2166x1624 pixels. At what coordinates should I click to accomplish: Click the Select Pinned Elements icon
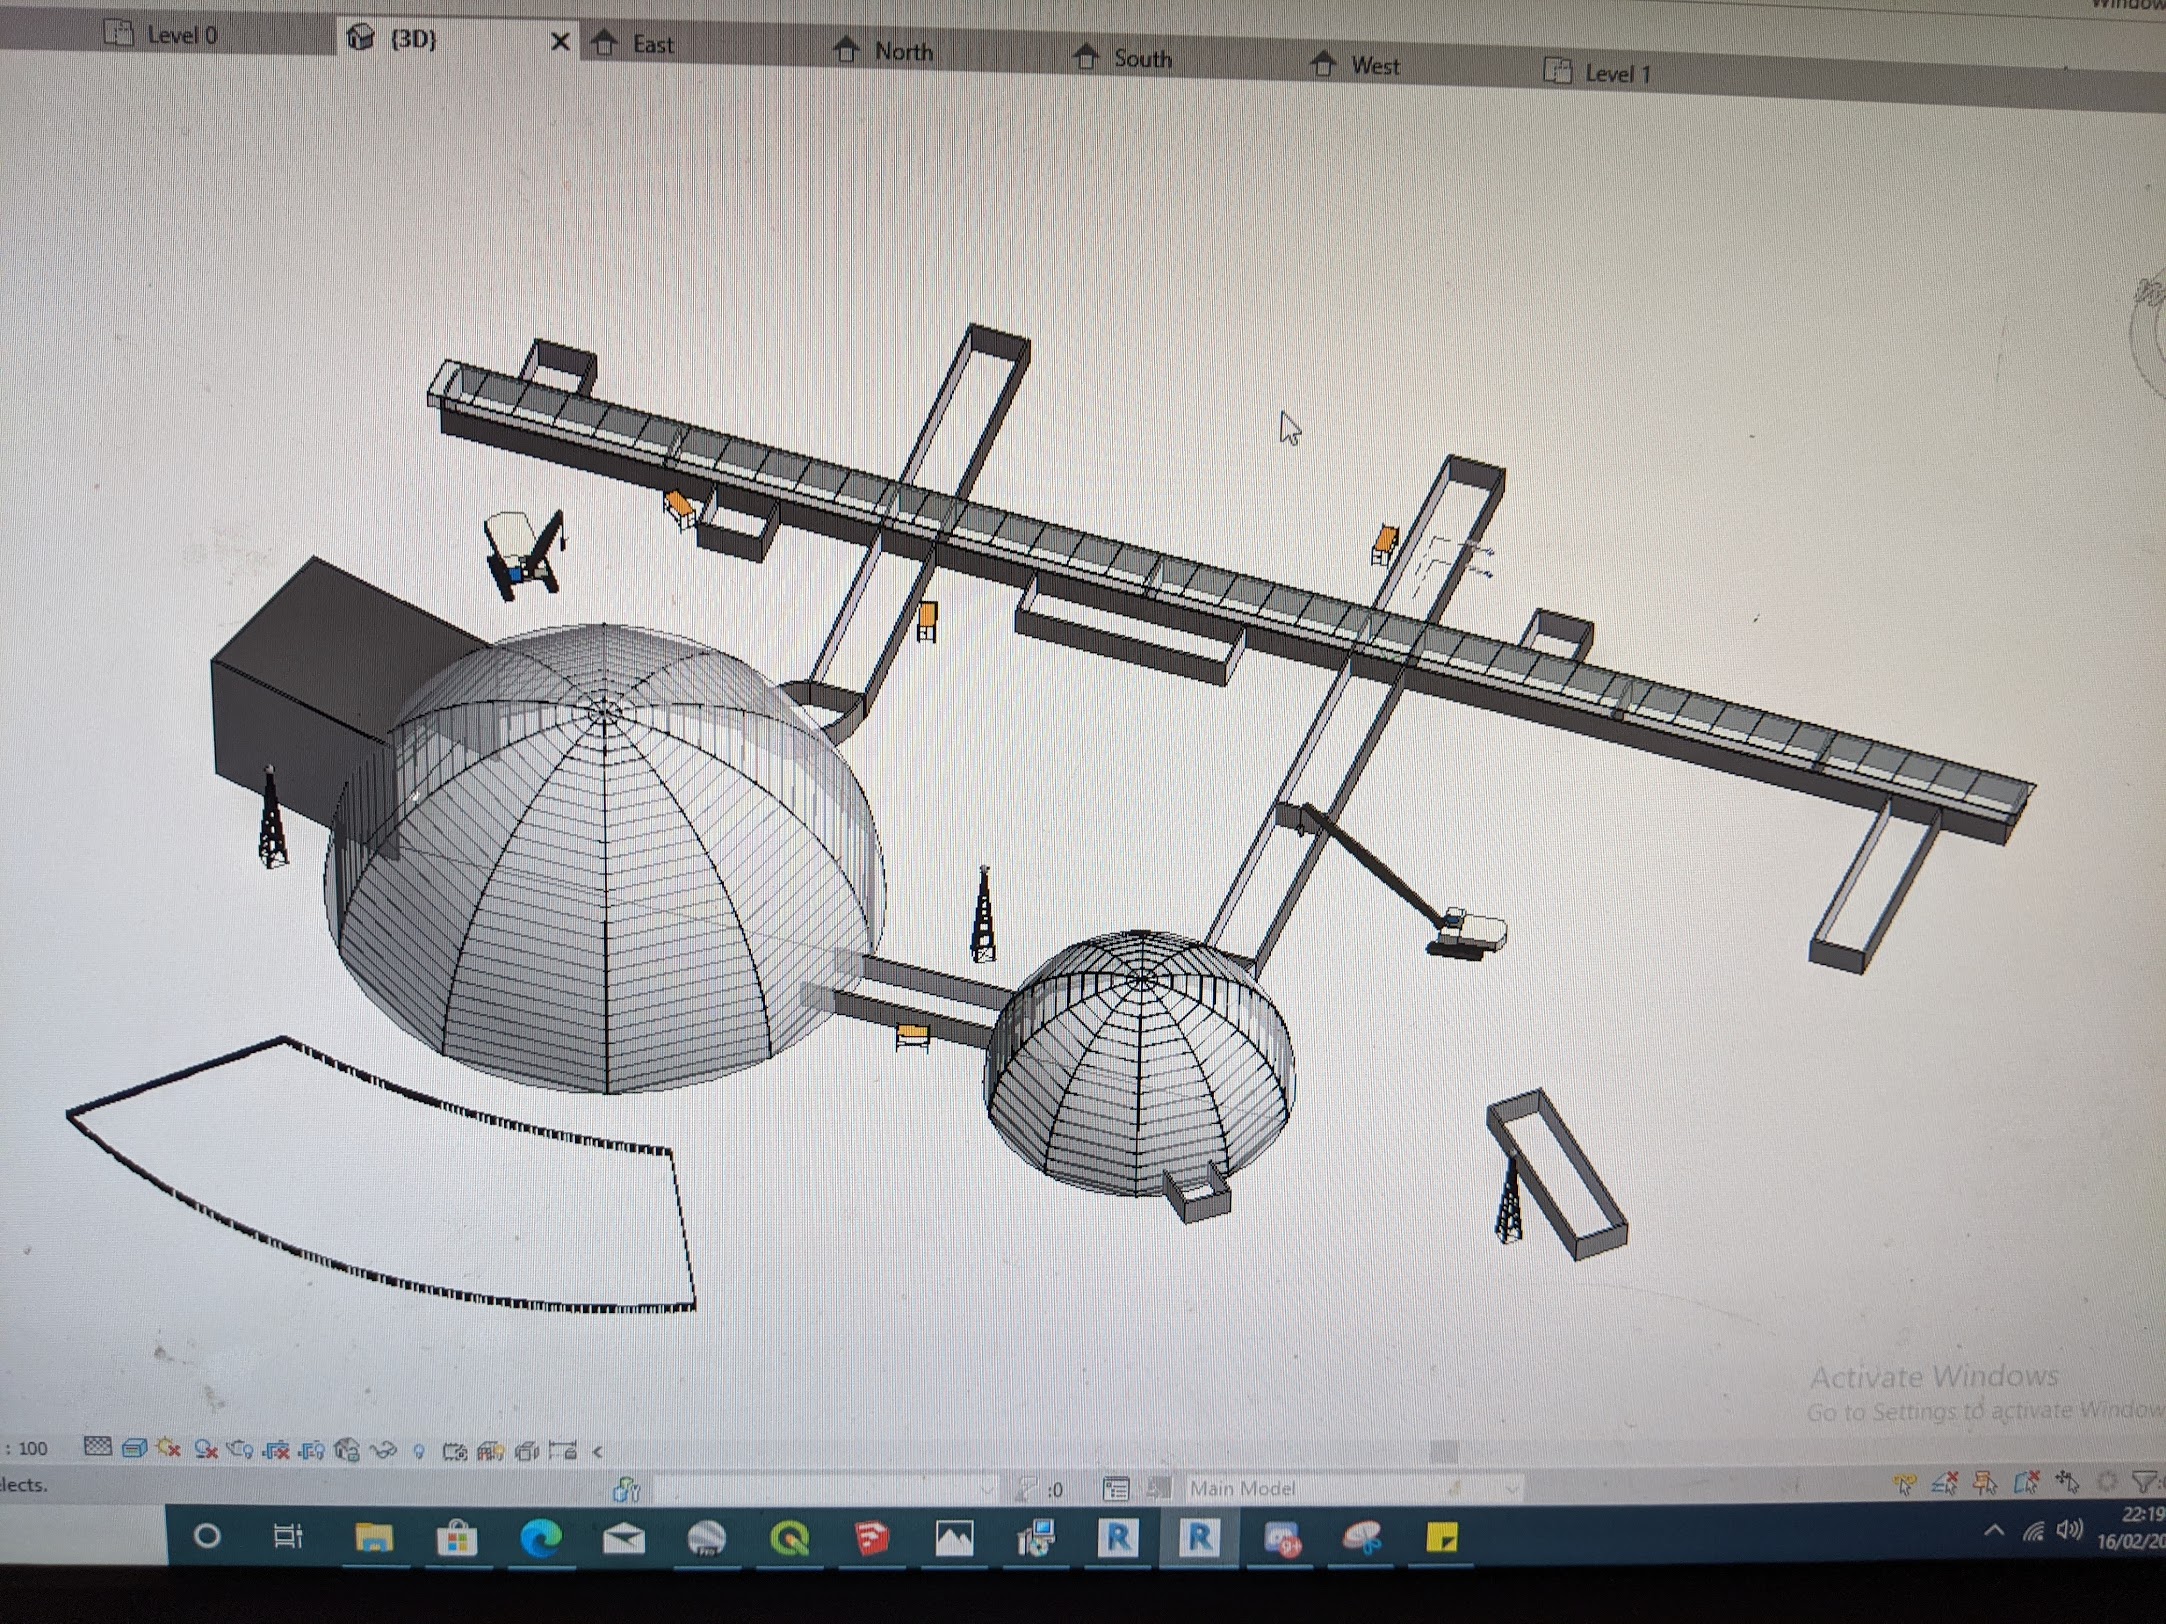coord(1986,1483)
